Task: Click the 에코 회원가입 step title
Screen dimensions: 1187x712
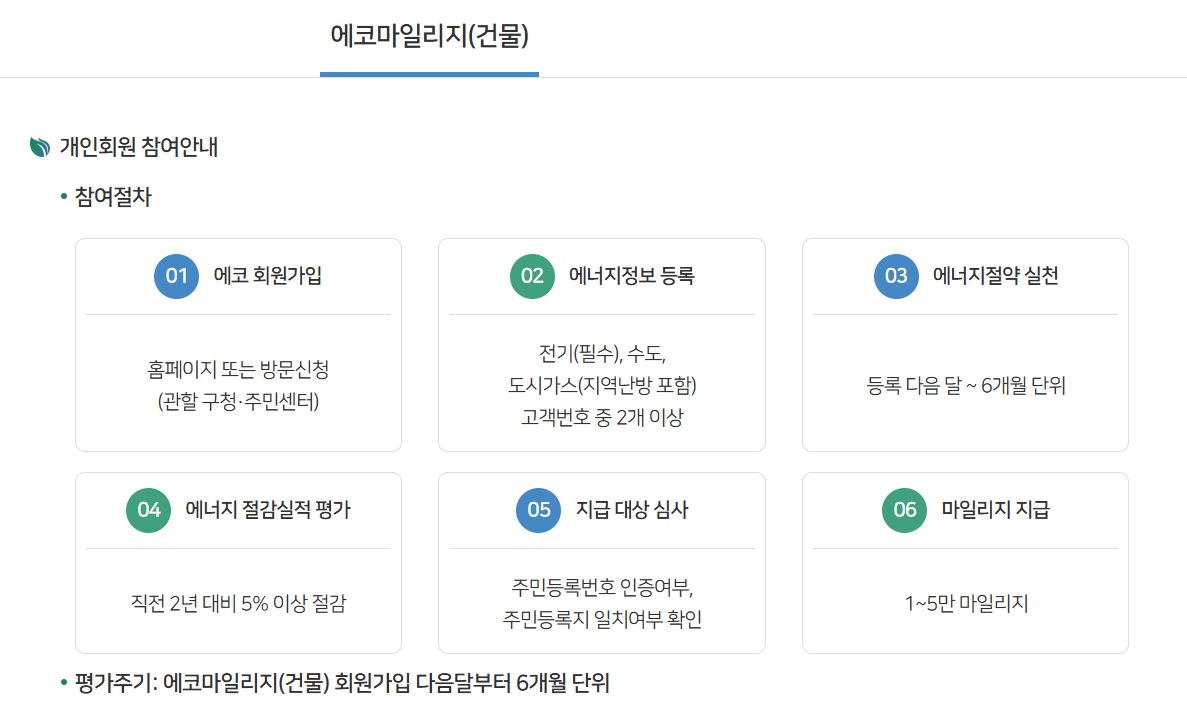Action: tap(268, 276)
